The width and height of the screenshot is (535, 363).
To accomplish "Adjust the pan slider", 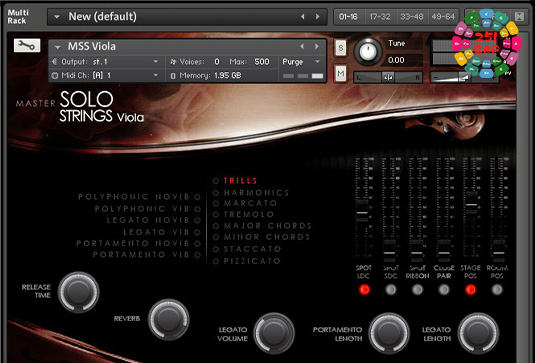I will pos(388,77).
